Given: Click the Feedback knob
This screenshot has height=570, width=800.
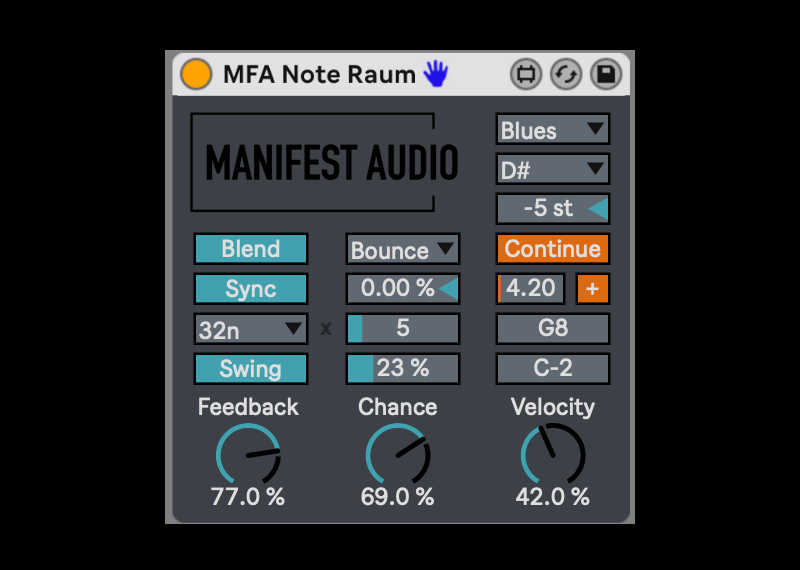Looking at the screenshot, I should tap(248, 455).
